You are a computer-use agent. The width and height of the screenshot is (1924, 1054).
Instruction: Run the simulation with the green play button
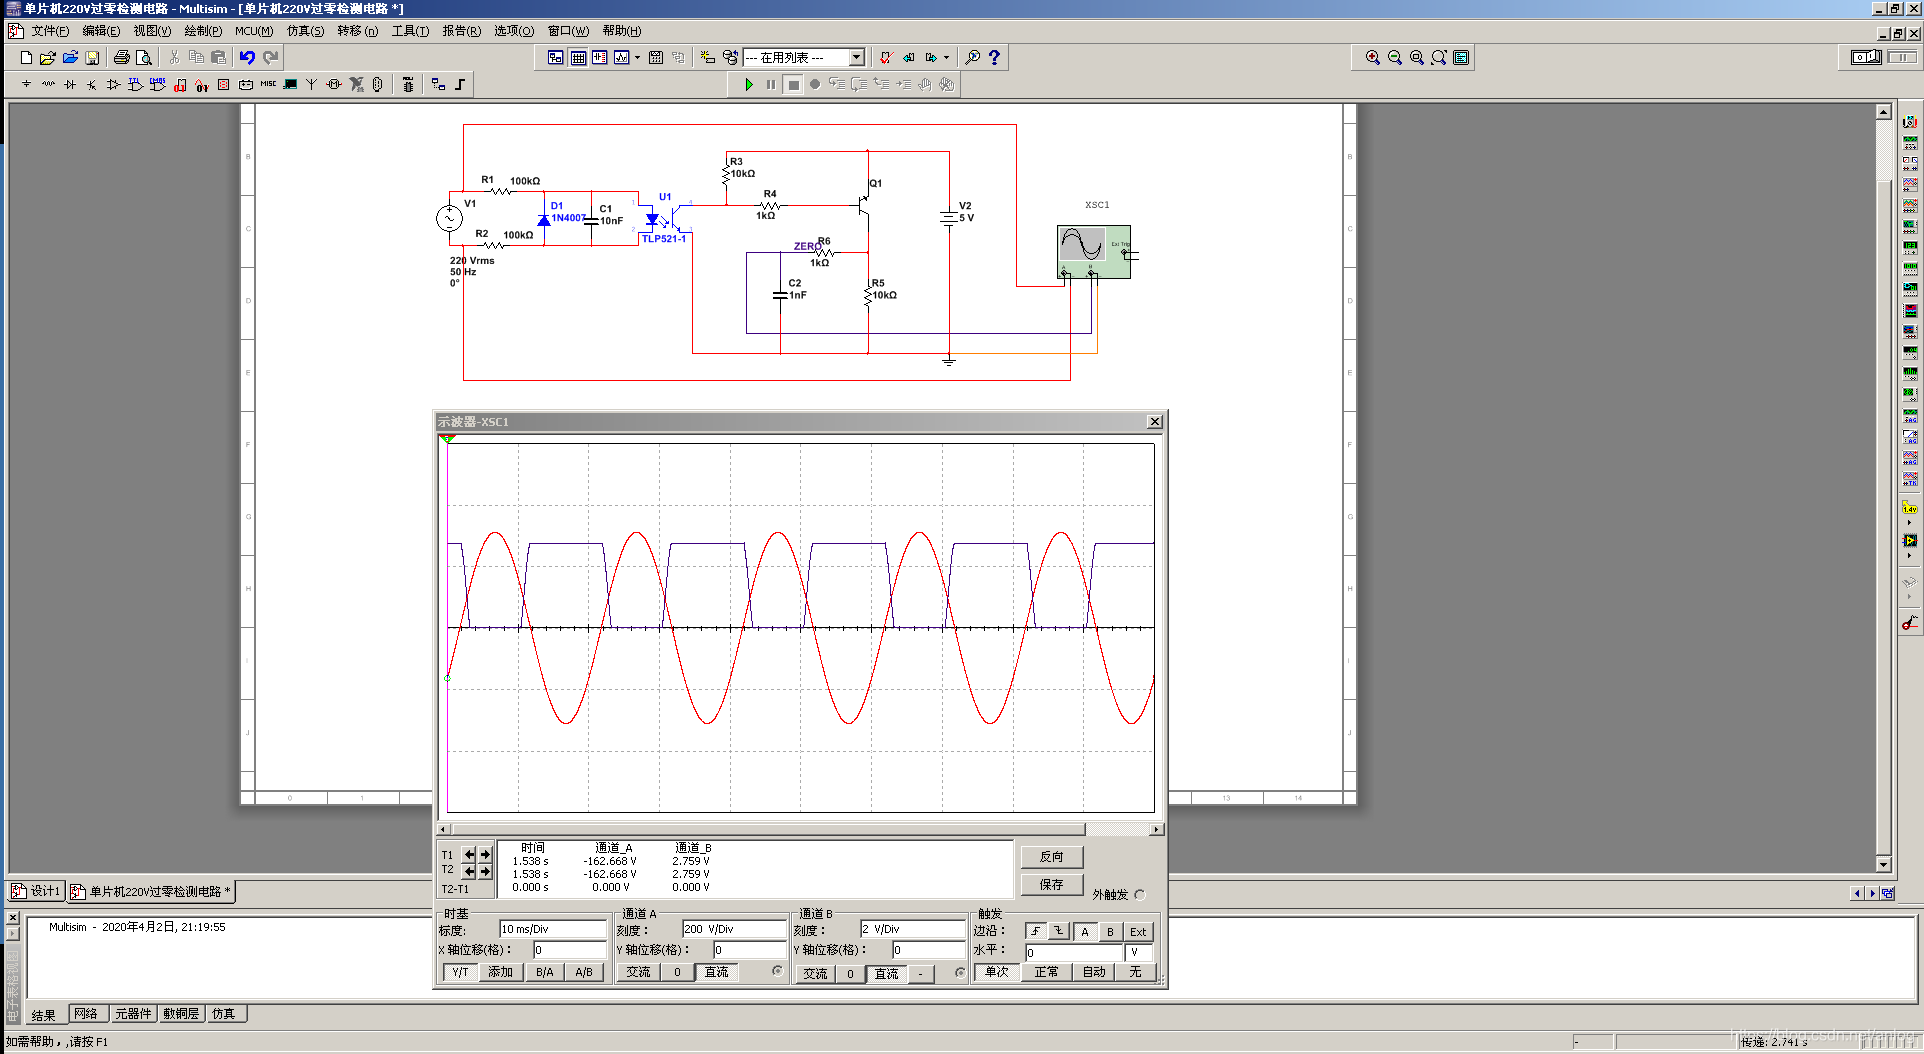(x=749, y=85)
